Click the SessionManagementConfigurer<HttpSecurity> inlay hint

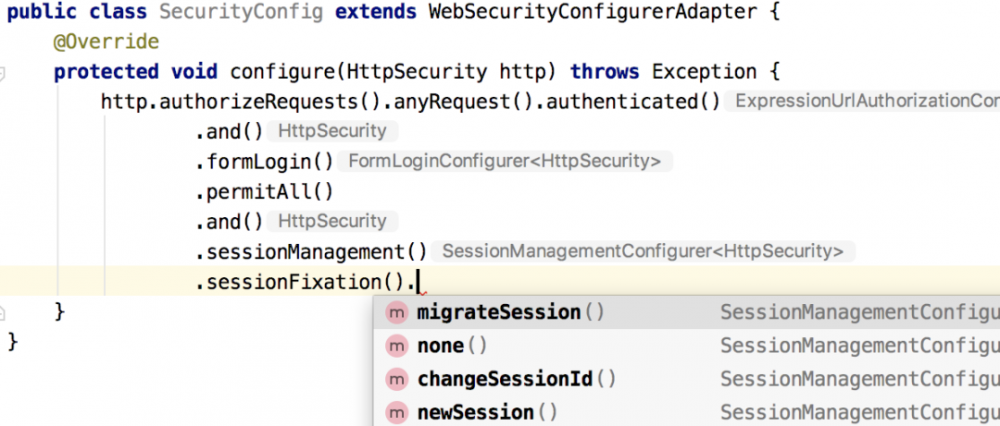click(643, 251)
